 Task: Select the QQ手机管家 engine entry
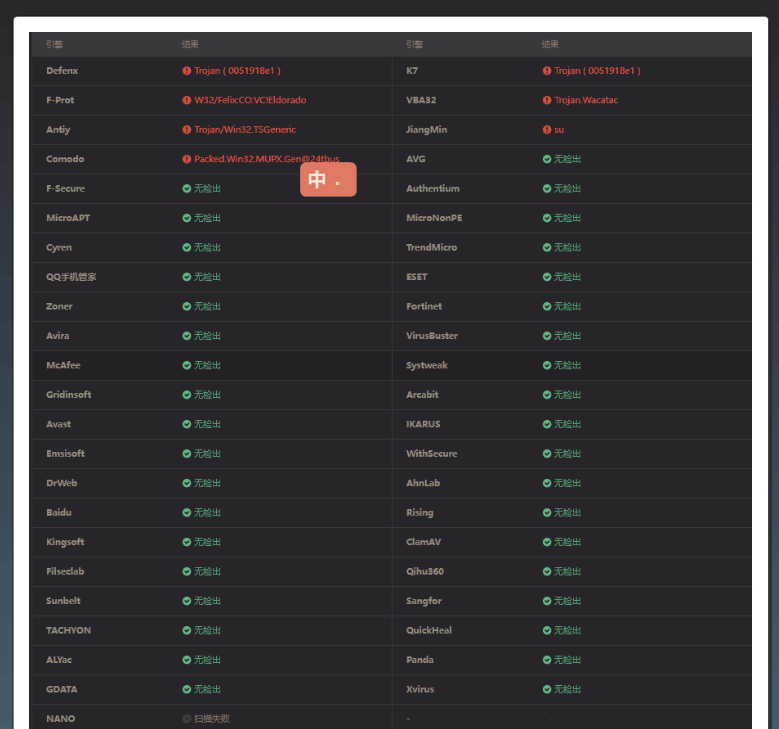(x=71, y=277)
